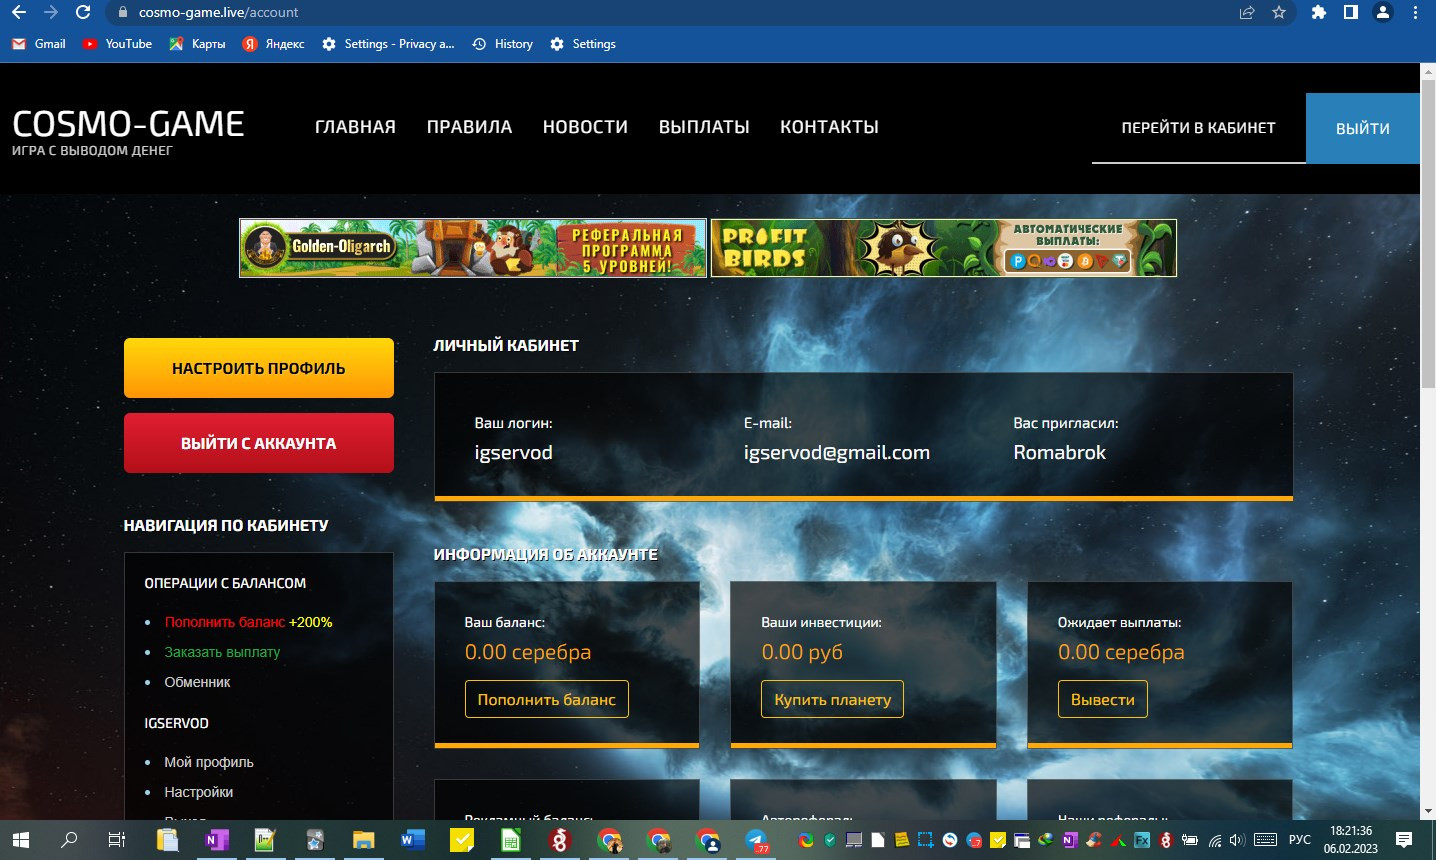The image size is (1436, 860).
Task: Click the volume speaker tray icon
Action: tap(1237, 840)
